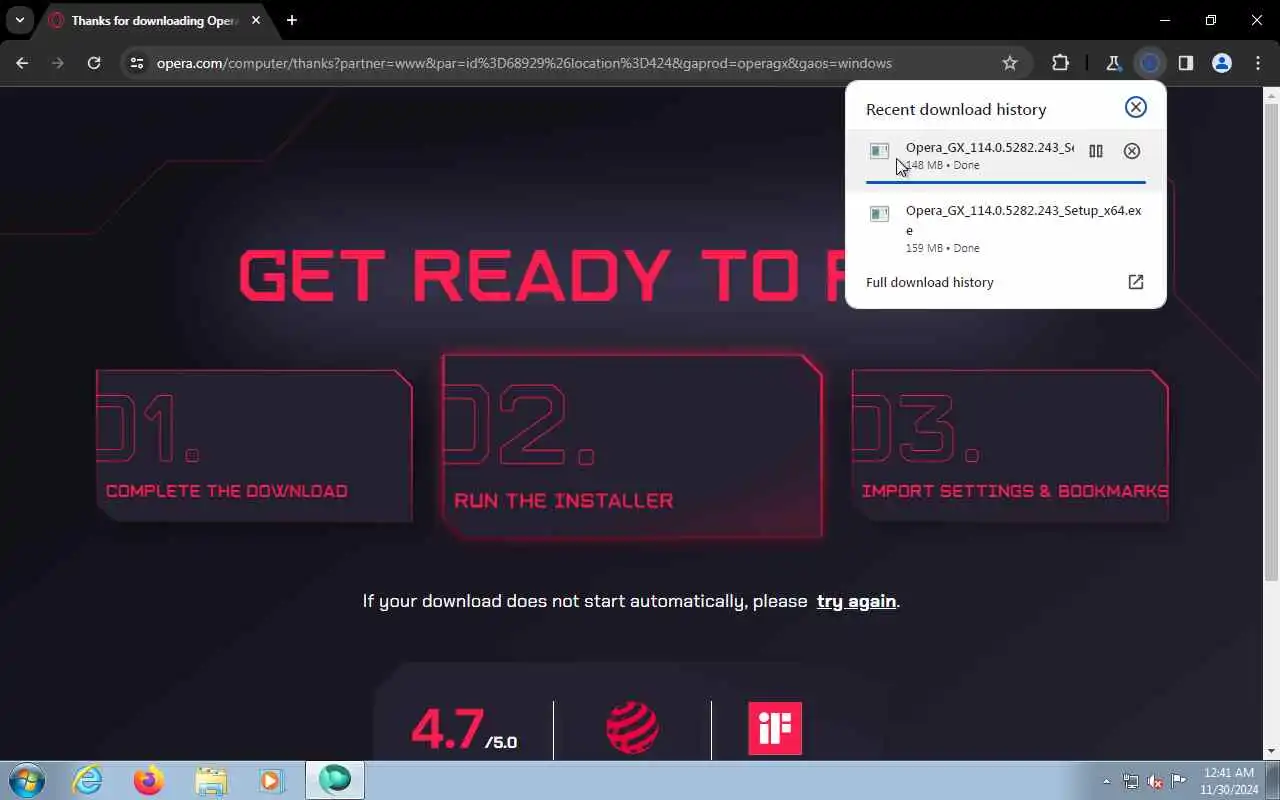Close the Recent download history popup
The image size is (1280, 800).
pos(1135,107)
